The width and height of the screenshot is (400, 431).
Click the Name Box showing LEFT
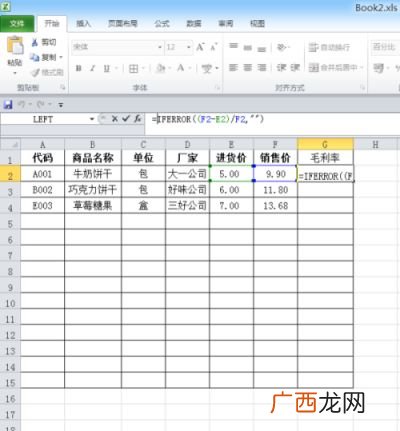[43, 119]
